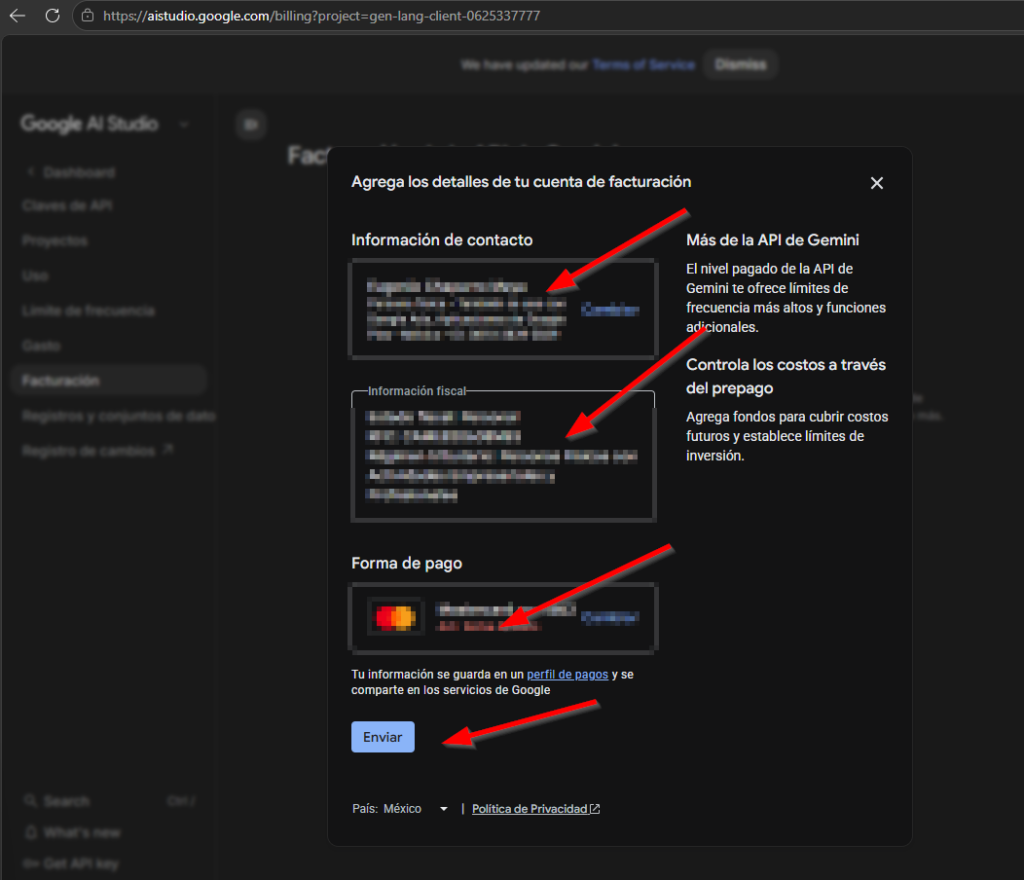Dismiss the Terms of Service banner
Image resolution: width=1024 pixels, height=880 pixels.
(x=740, y=65)
